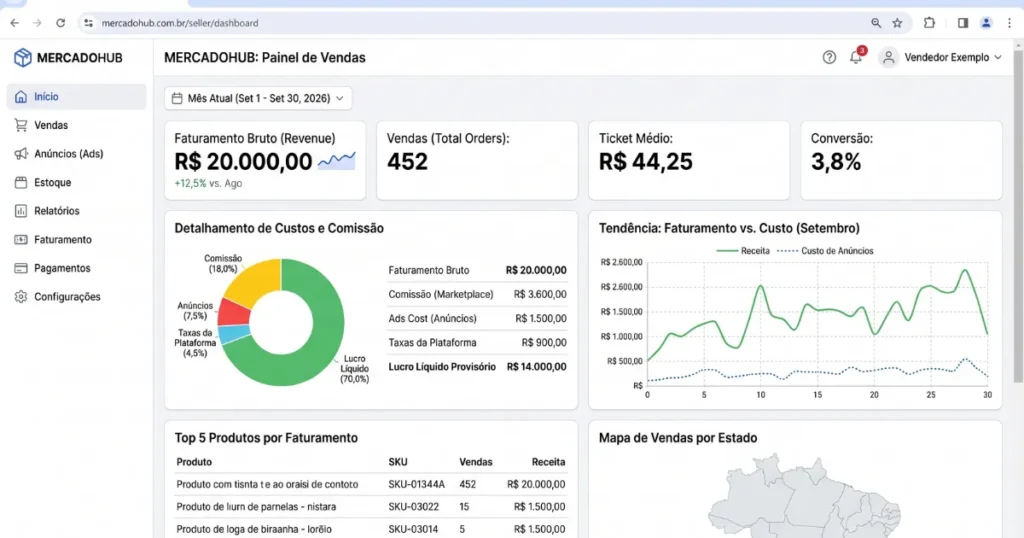Click the +12,5% vs. Ago indicator
The image size is (1024, 538).
pos(208,183)
